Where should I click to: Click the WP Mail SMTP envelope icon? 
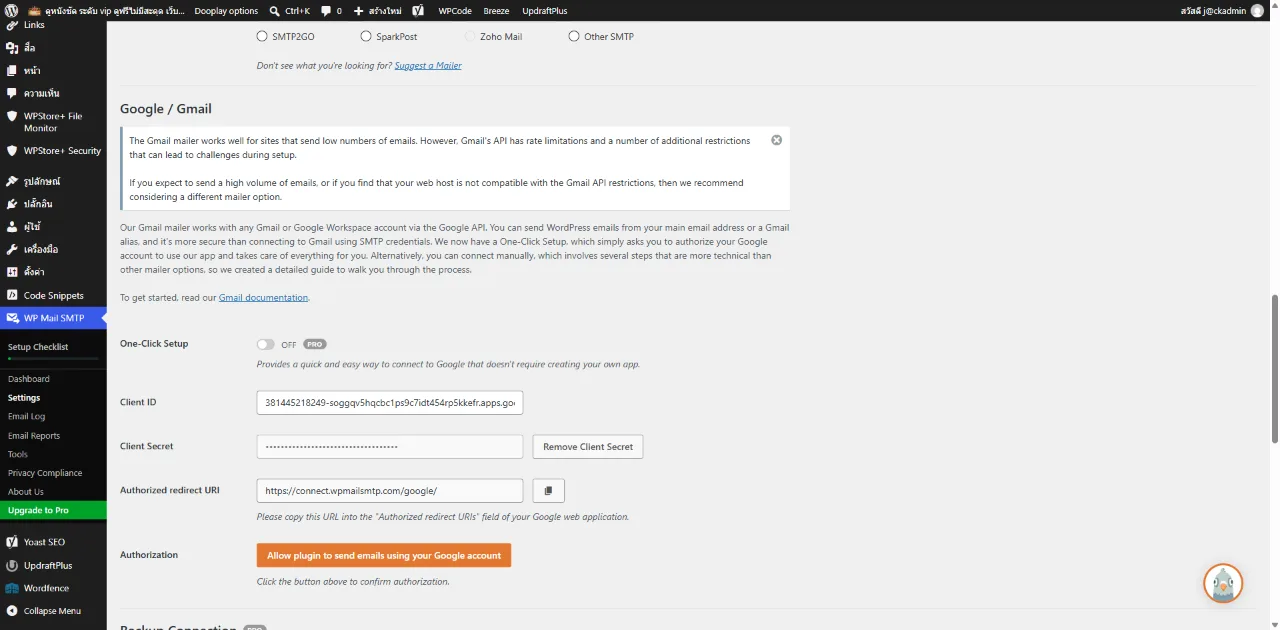click(x=12, y=318)
